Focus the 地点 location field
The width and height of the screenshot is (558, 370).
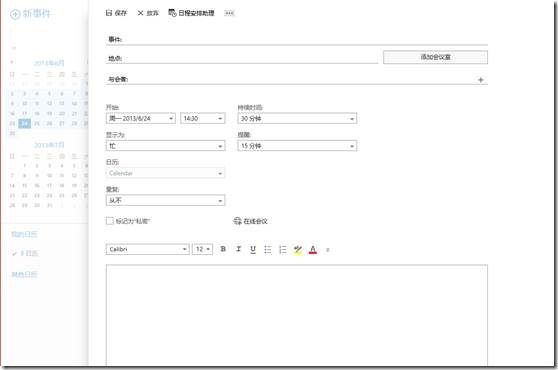click(x=242, y=58)
